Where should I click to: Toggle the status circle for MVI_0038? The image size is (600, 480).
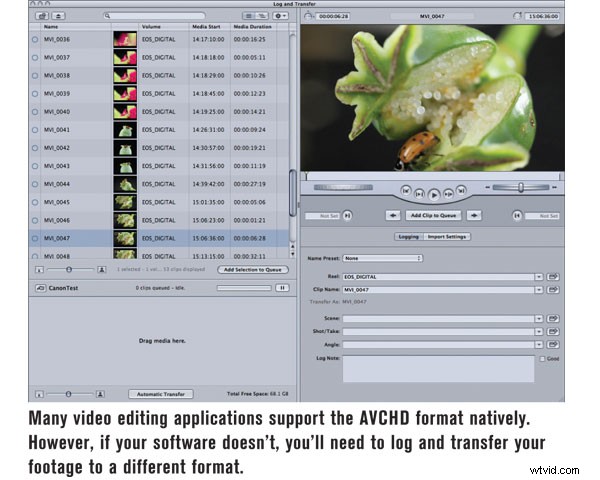(35, 75)
